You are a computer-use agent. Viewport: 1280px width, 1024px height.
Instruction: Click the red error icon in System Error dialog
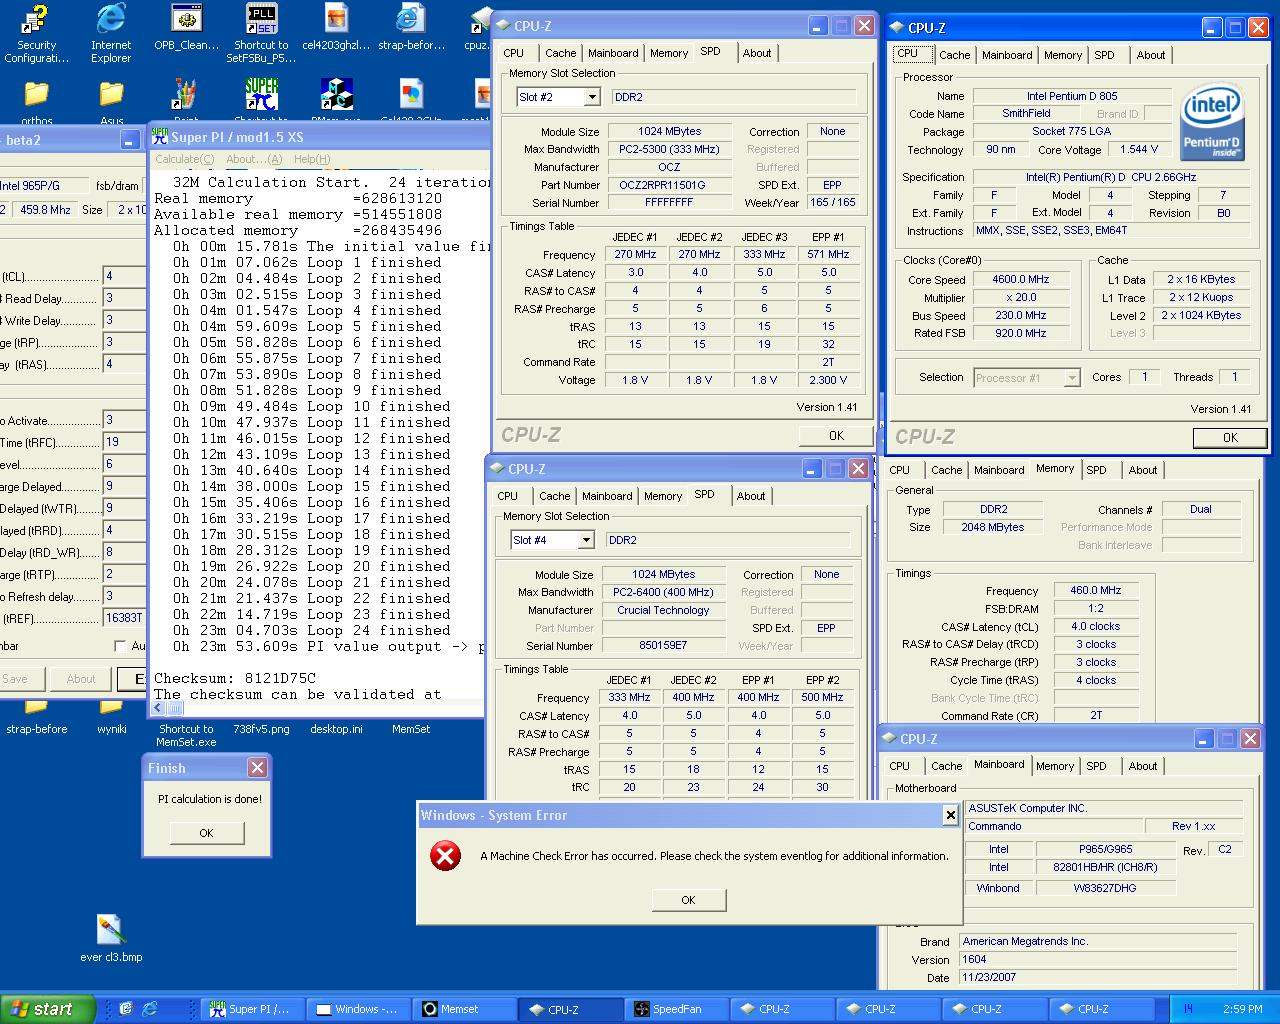445,856
